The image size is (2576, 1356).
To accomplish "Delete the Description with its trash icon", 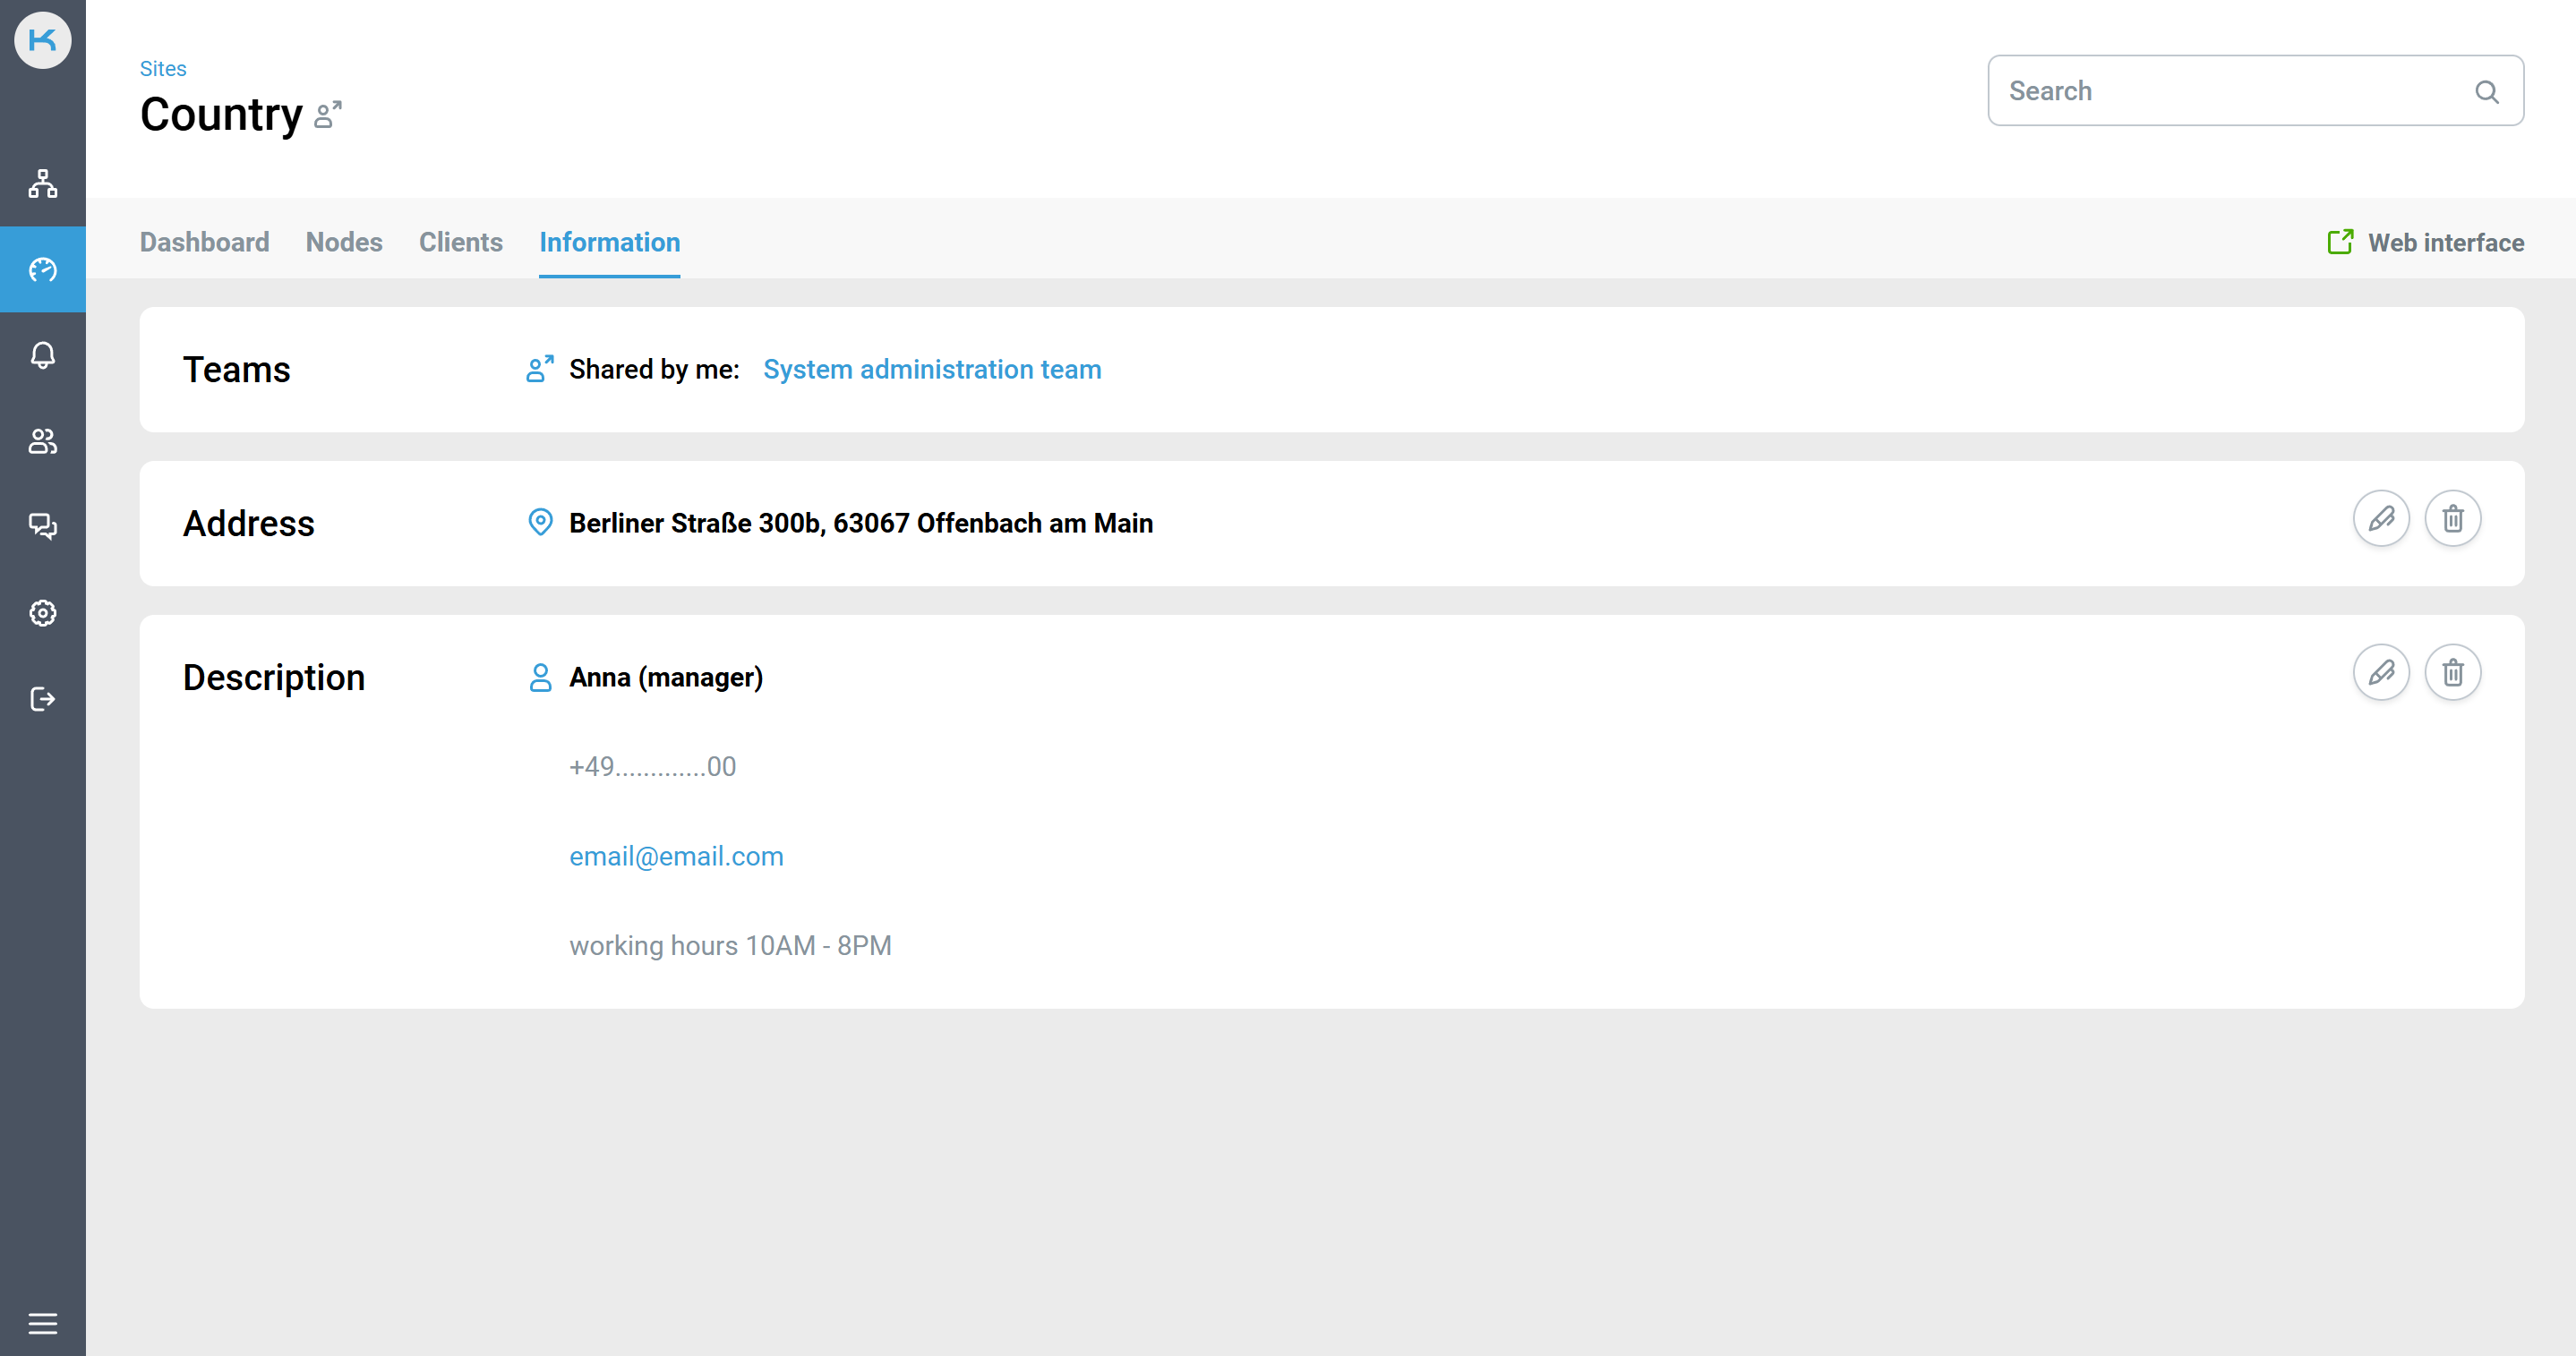I will (2452, 672).
